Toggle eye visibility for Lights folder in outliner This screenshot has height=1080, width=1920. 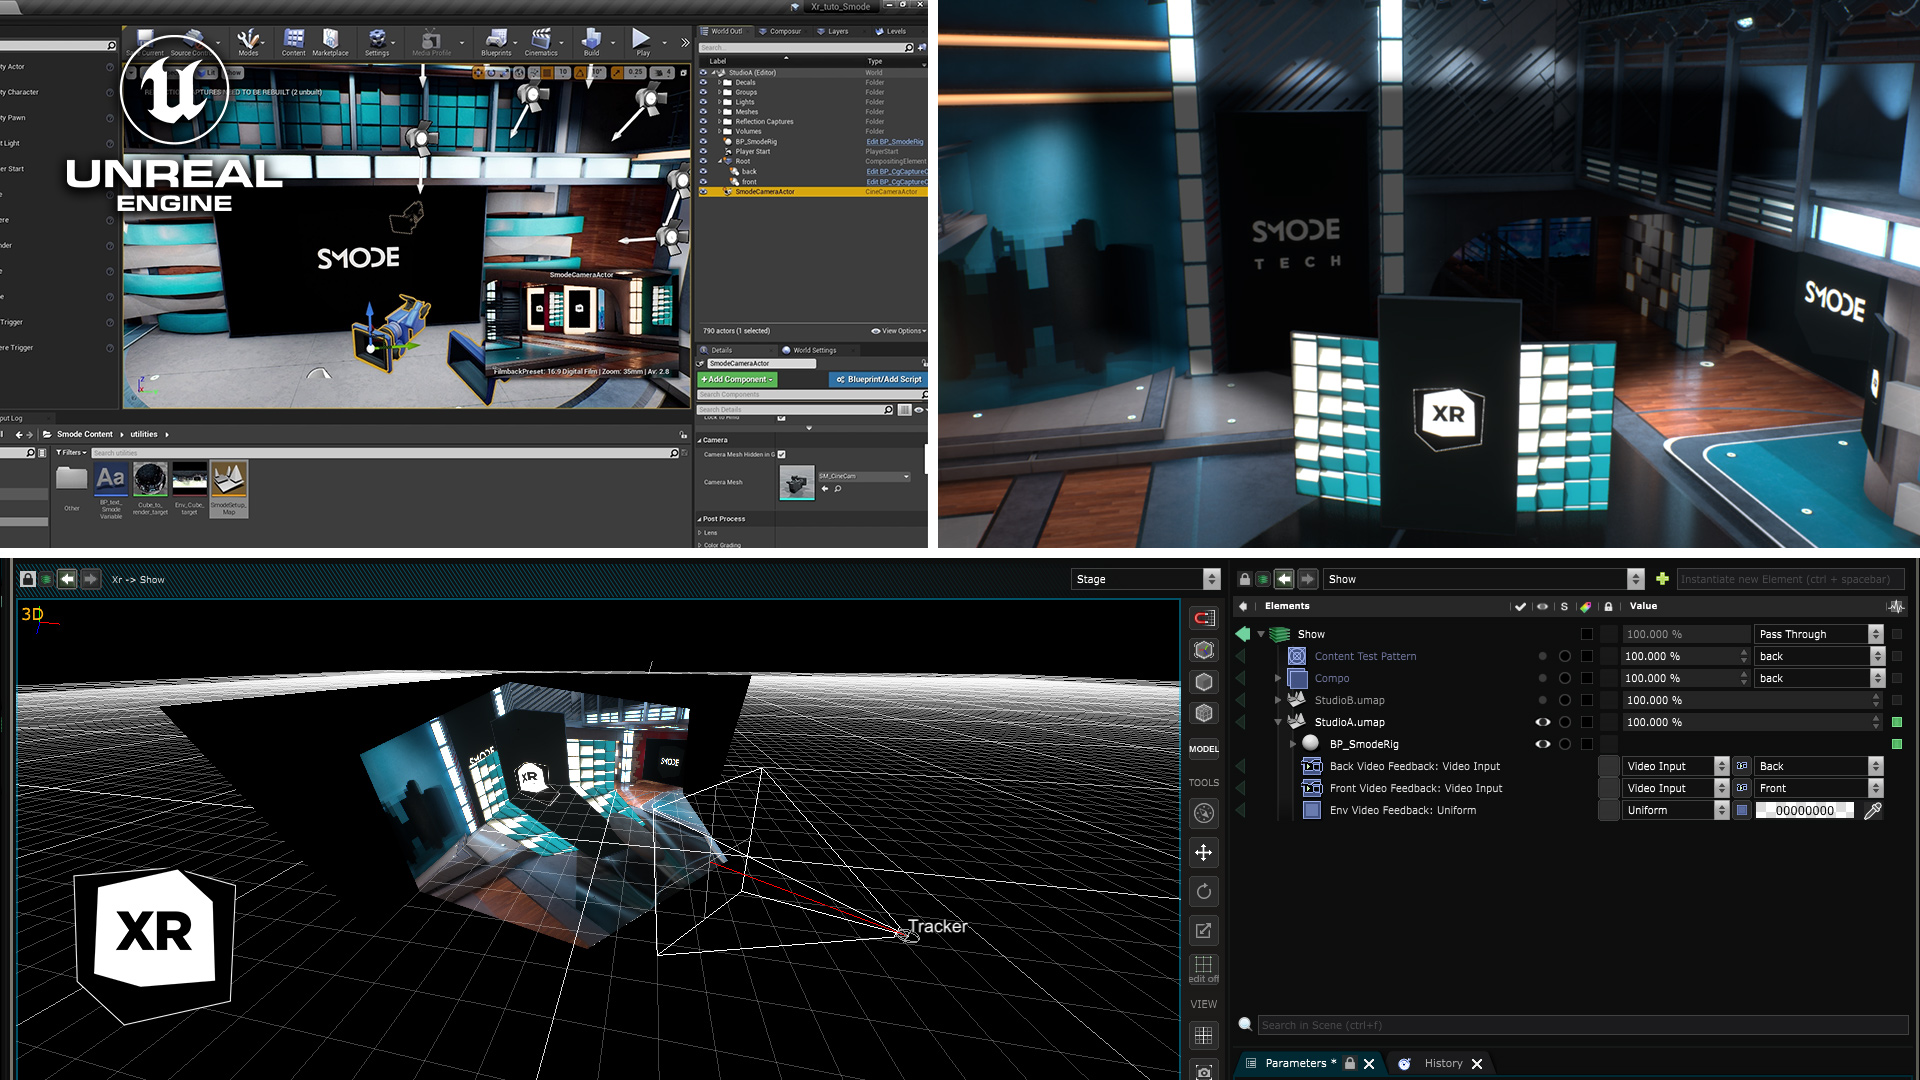click(703, 102)
